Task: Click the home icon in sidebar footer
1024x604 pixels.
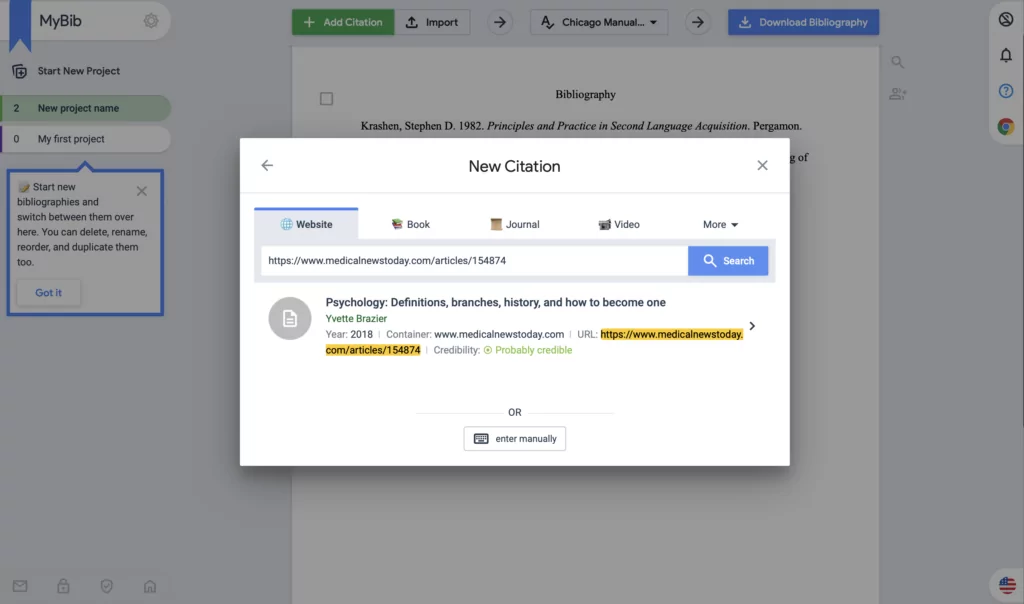Action: pyautogui.click(x=150, y=586)
